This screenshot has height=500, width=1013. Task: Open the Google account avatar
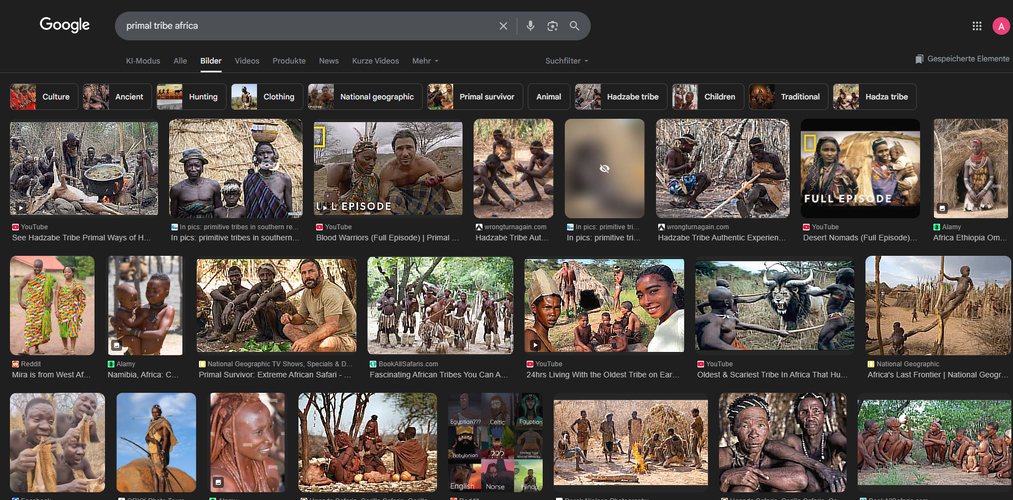tap(1001, 26)
